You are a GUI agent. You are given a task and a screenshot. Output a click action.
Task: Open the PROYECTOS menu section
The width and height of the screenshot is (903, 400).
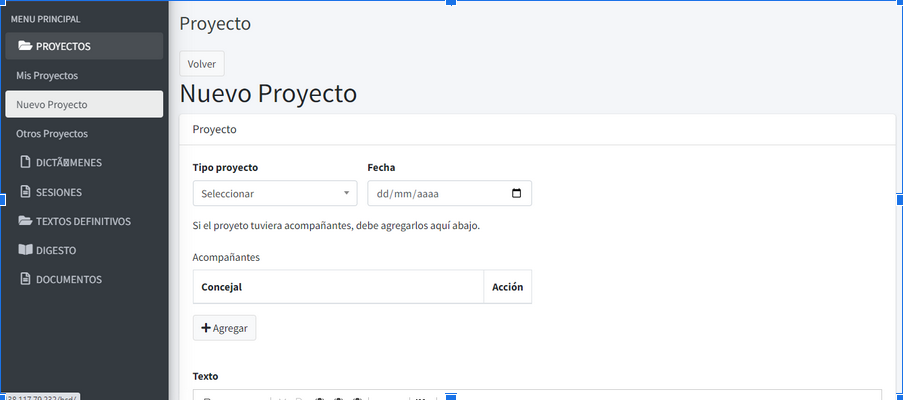tap(84, 46)
